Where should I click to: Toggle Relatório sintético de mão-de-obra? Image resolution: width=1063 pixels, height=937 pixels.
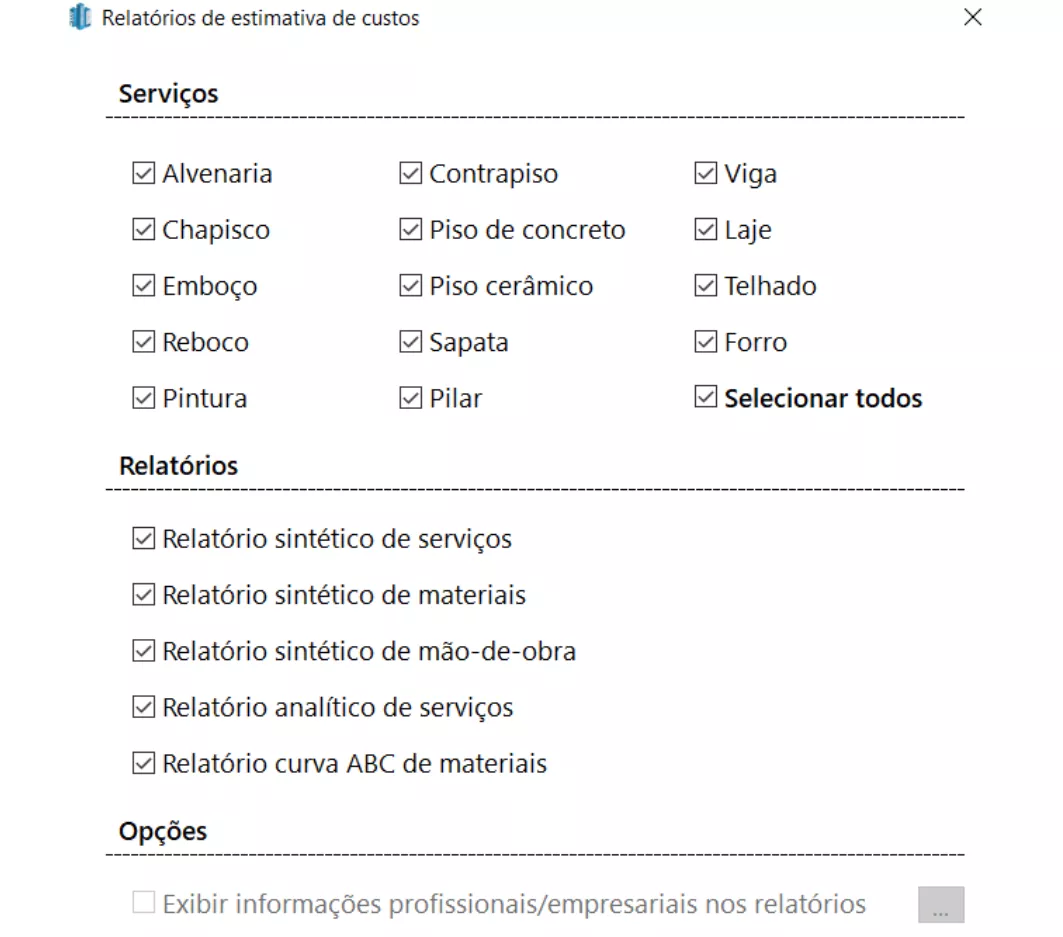143,652
